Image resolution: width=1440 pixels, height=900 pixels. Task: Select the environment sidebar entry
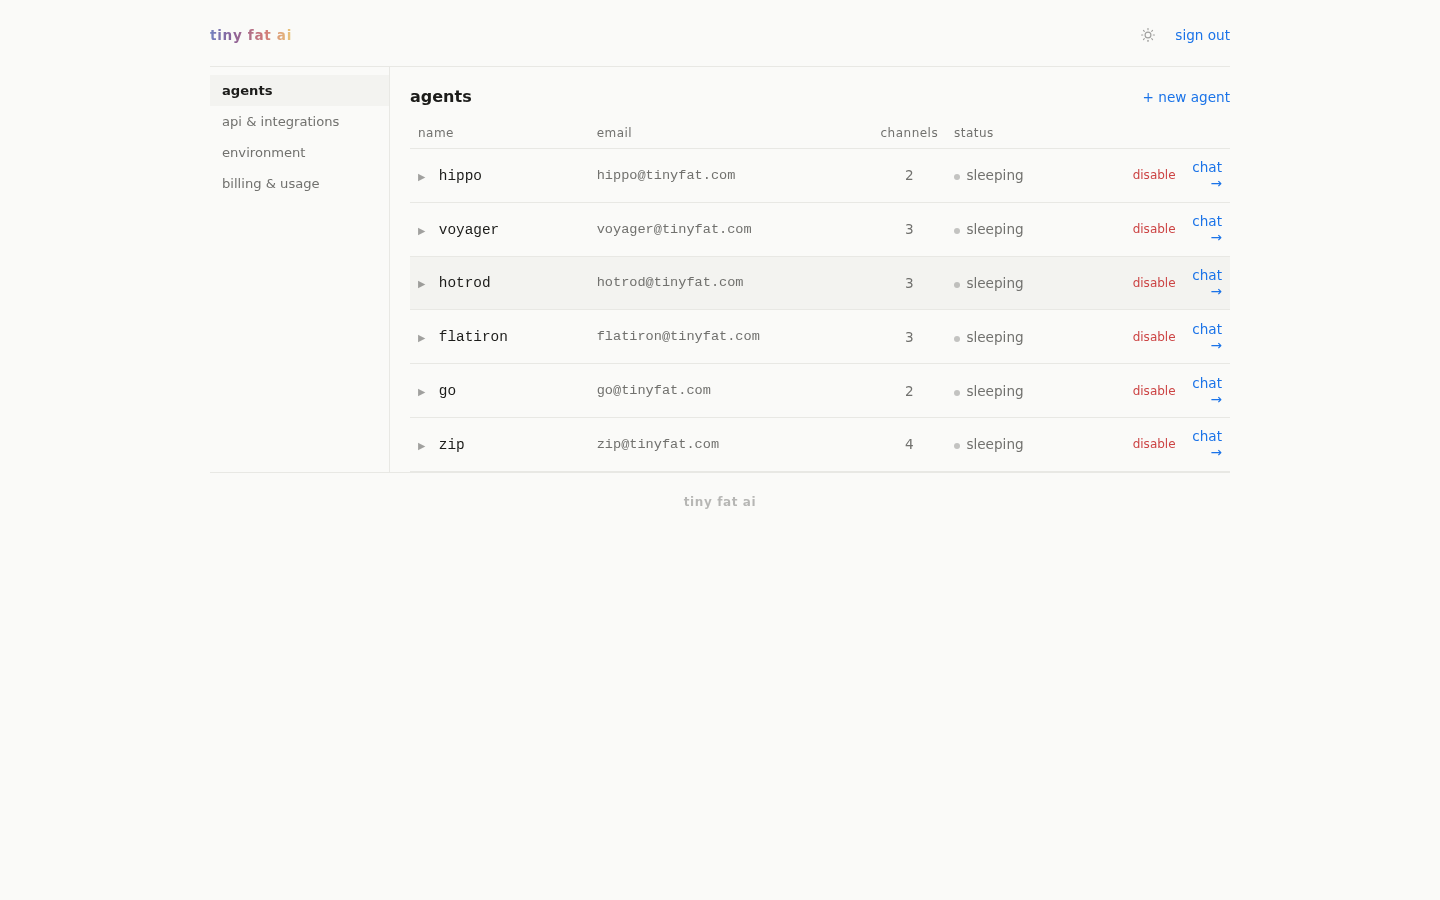[263, 152]
